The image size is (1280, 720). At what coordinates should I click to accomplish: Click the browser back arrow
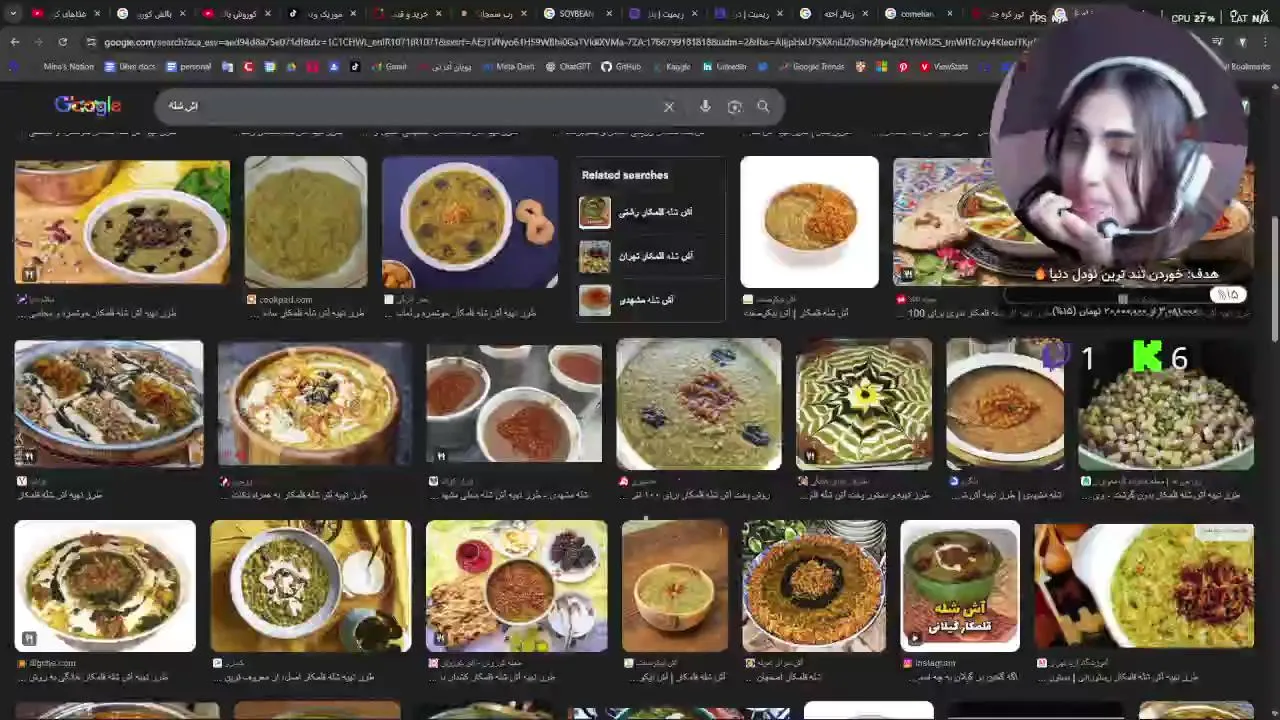click(14, 42)
